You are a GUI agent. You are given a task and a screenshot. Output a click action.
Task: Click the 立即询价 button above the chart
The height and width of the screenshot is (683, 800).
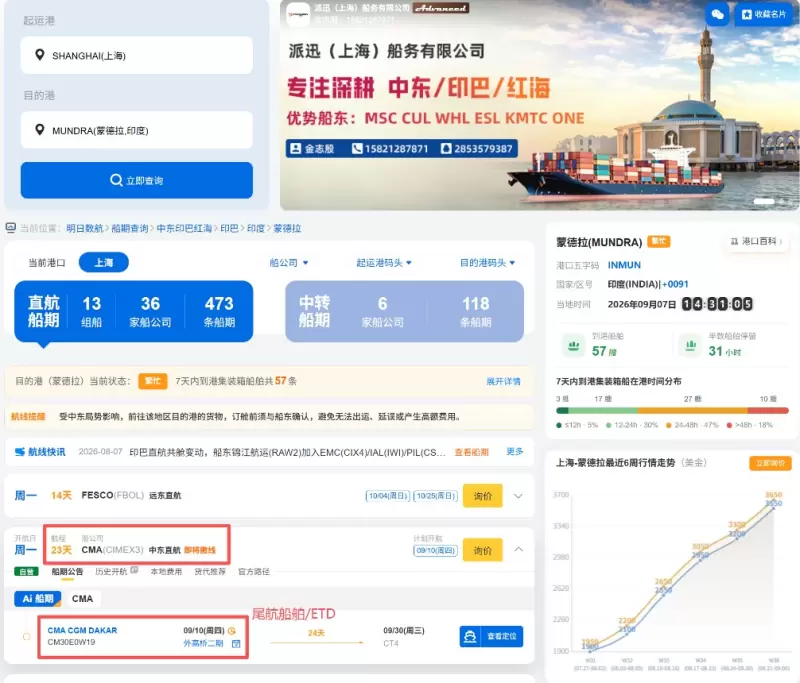click(x=770, y=463)
